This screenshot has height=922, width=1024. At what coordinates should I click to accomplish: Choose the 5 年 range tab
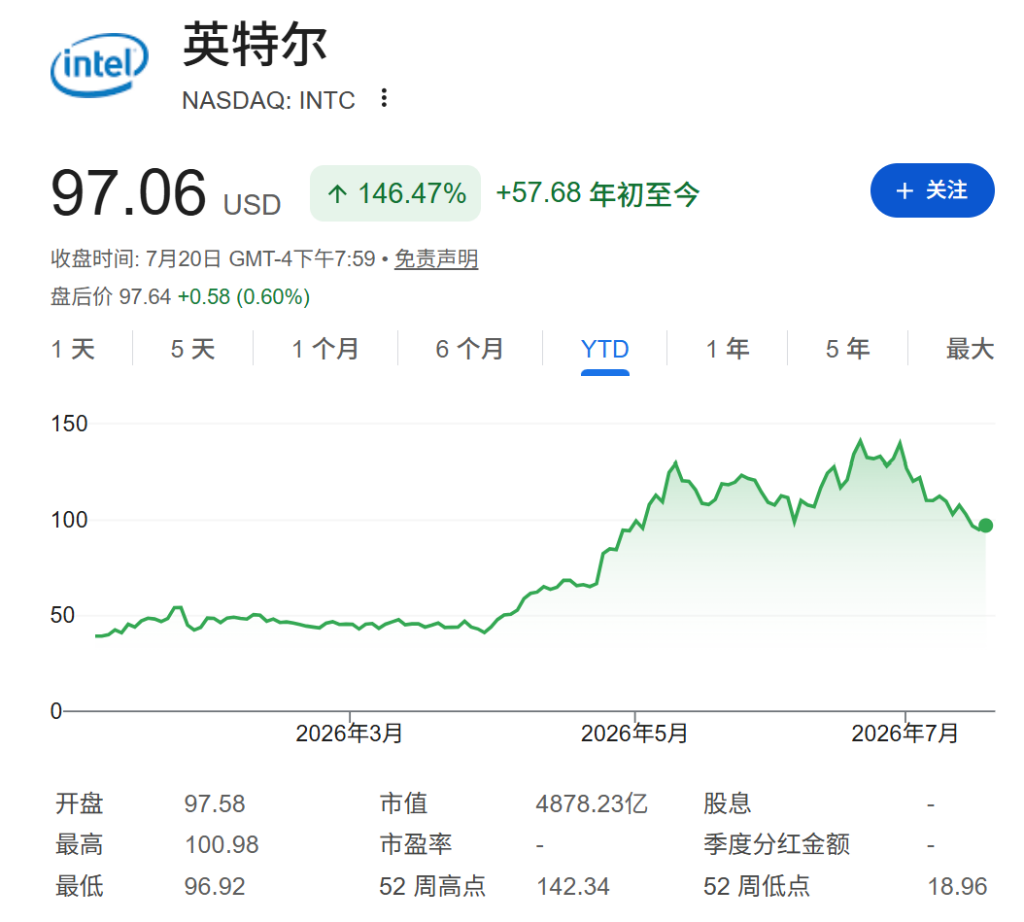click(x=848, y=349)
